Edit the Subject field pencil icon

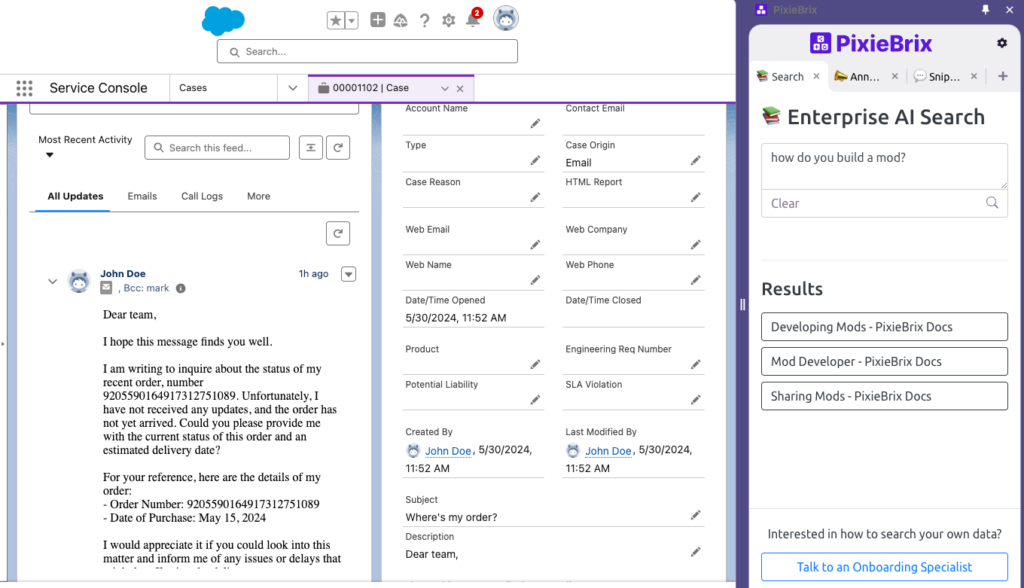click(696, 513)
